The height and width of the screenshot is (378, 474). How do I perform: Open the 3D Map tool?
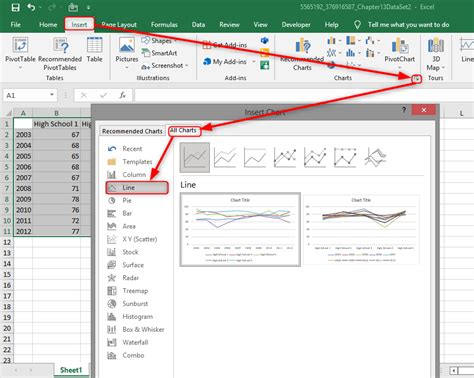click(x=436, y=53)
